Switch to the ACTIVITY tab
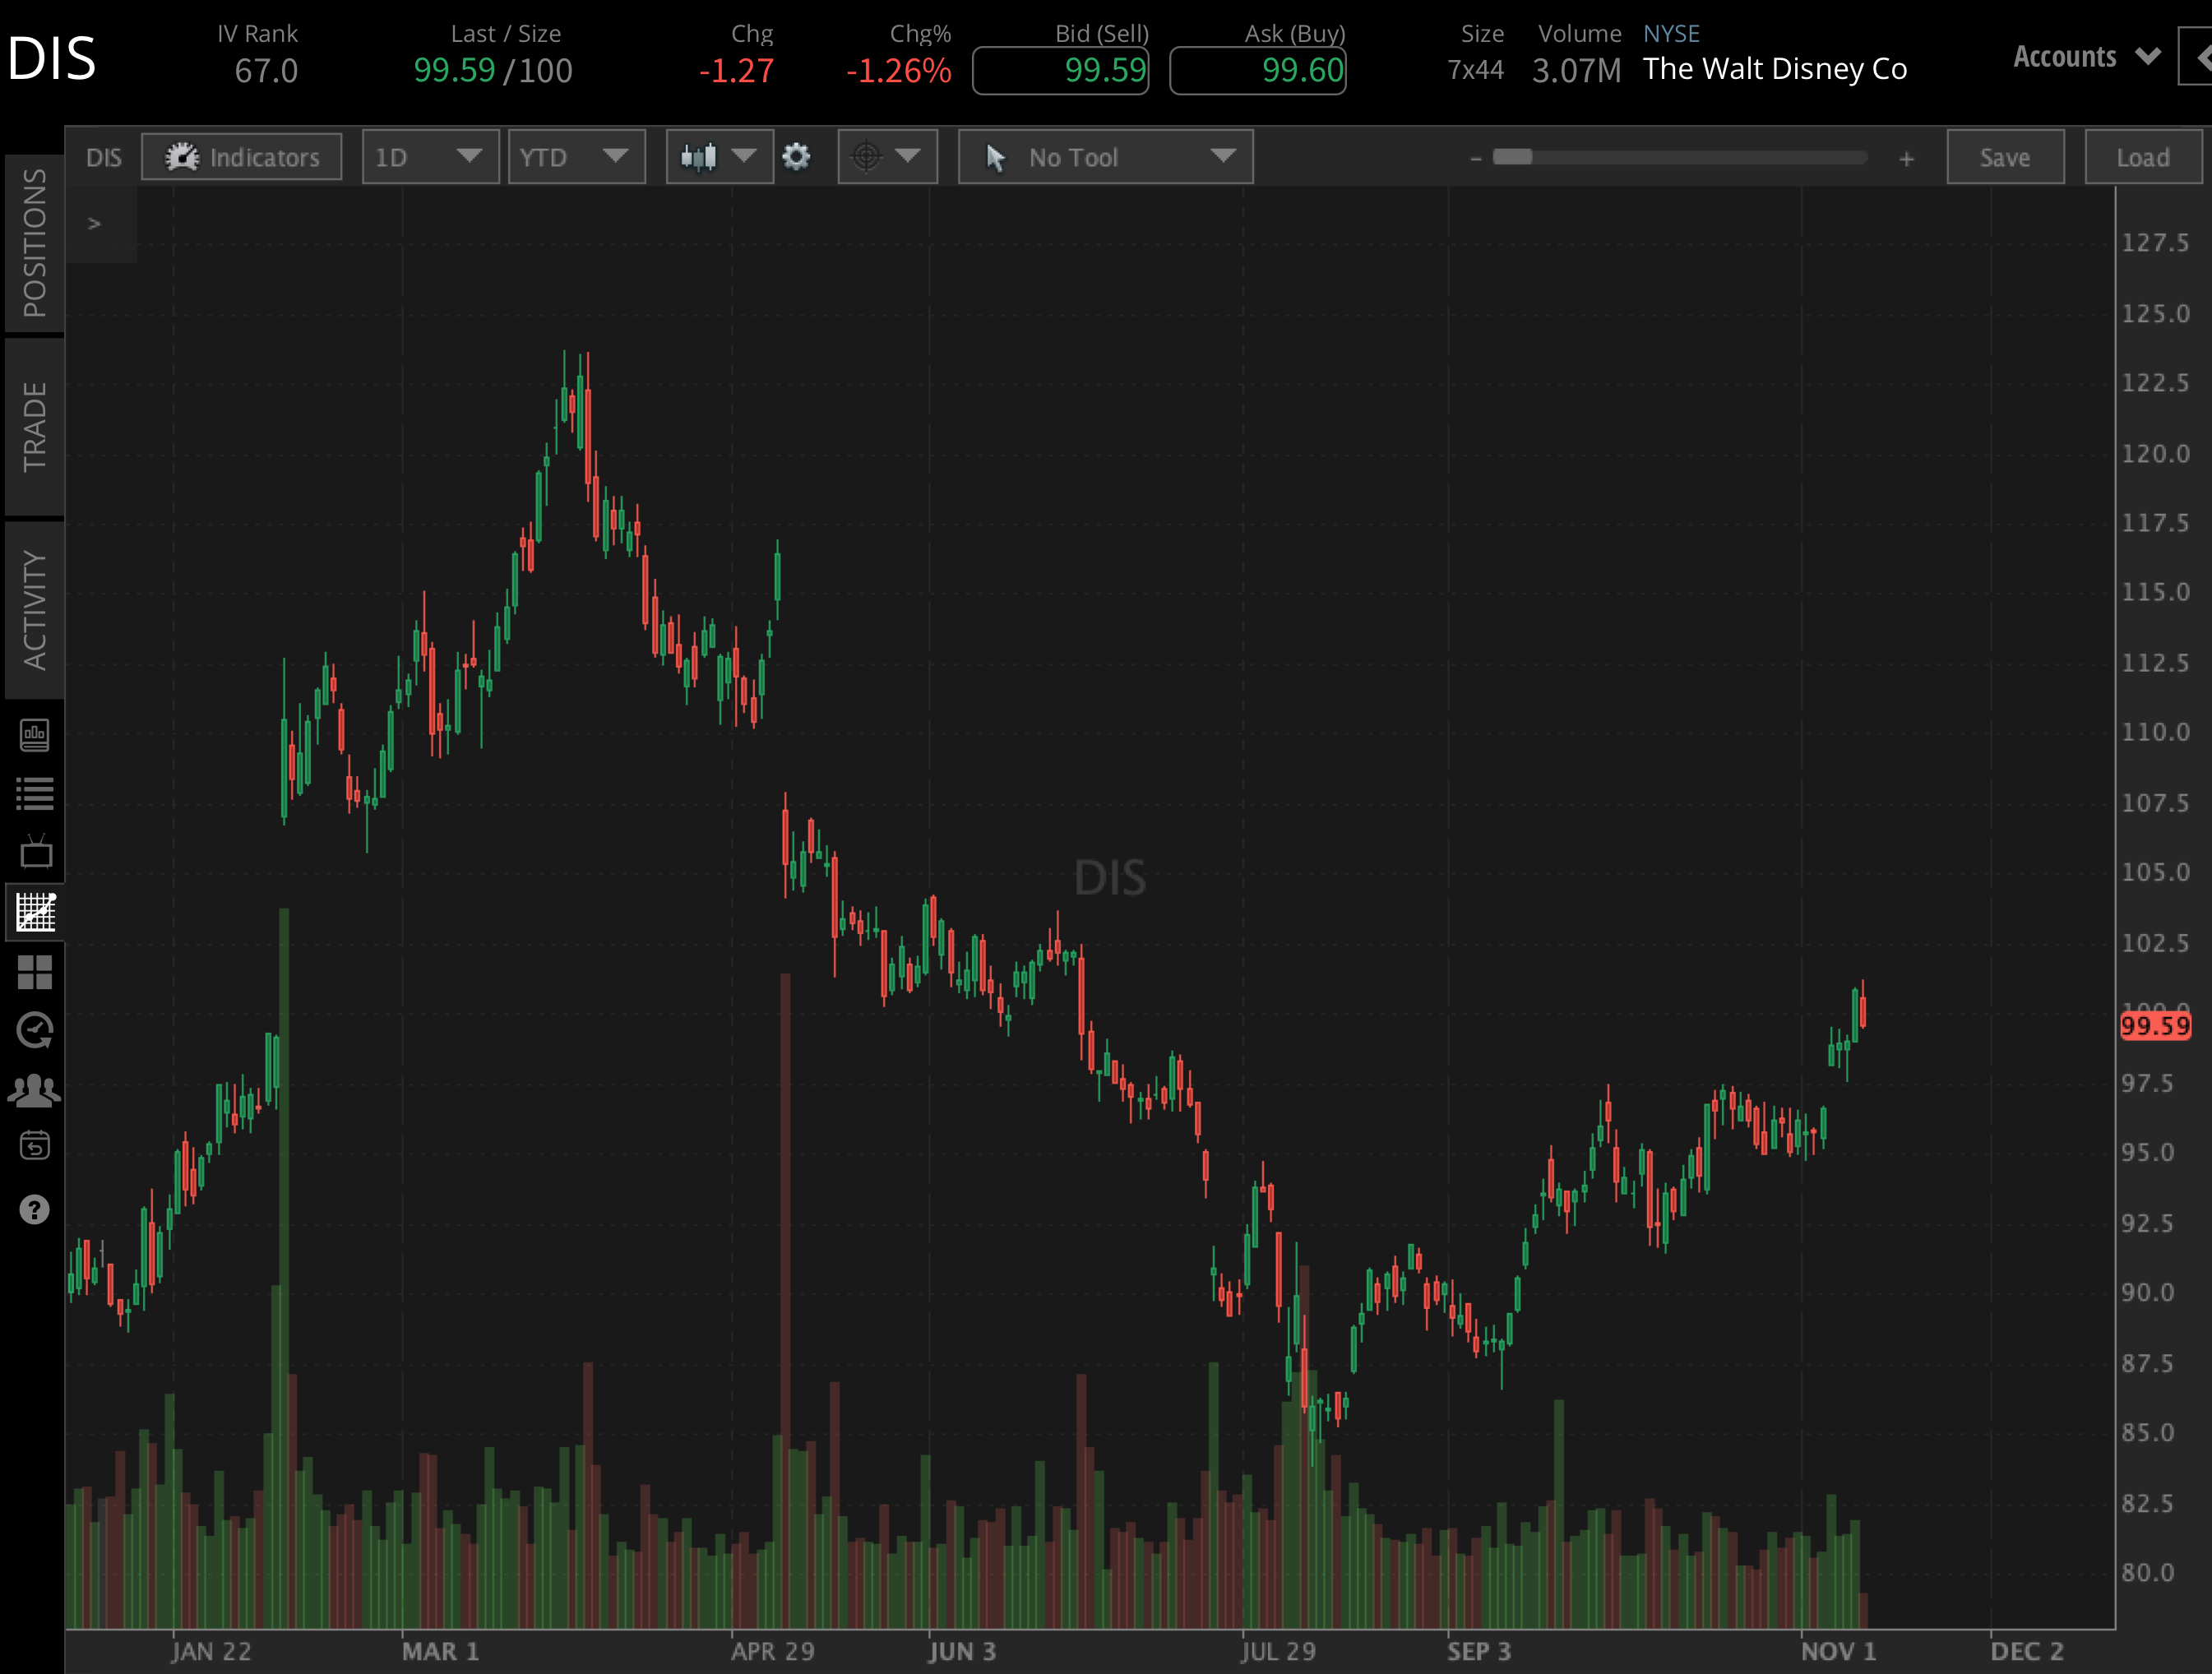The width and height of the screenshot is (2212, 1674). tap(35, 609)
